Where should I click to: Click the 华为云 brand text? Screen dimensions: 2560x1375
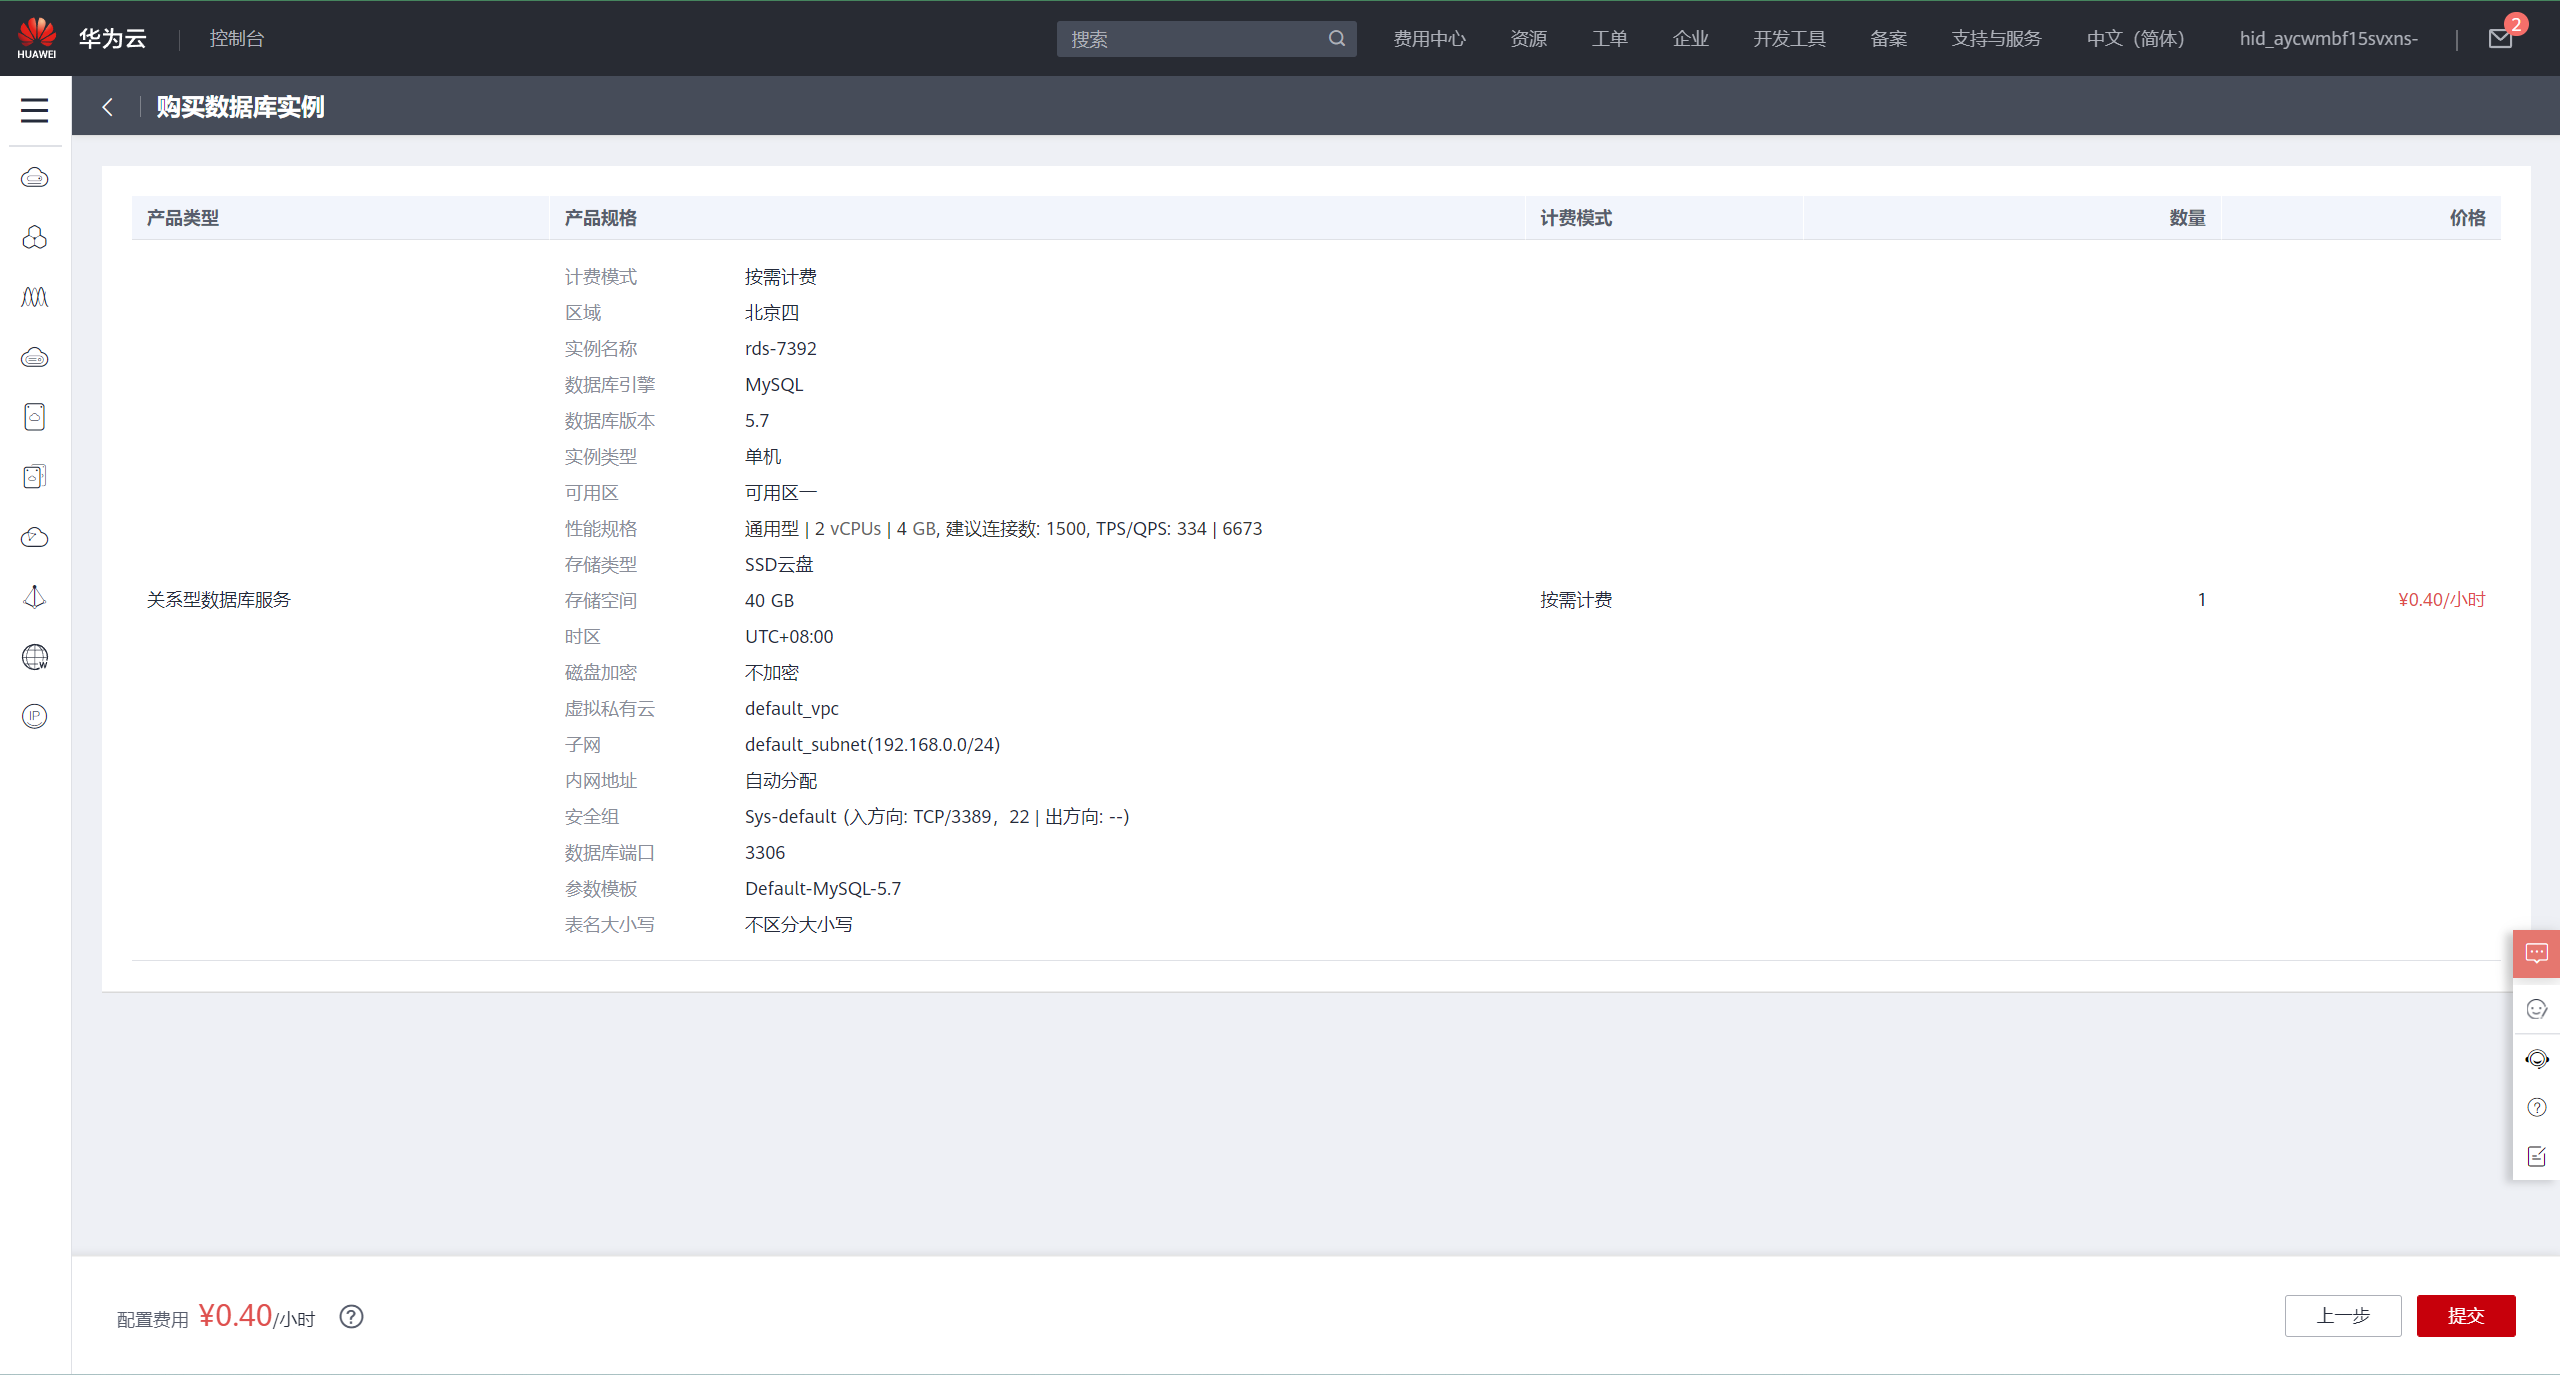coord(112,39)
